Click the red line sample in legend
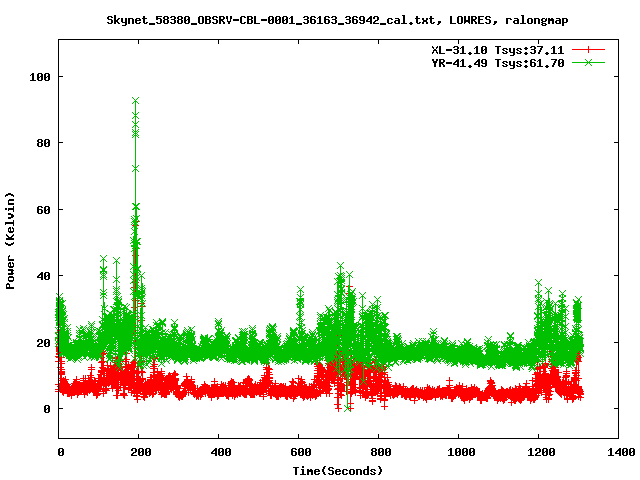This screenshot has height=480, width=640. [x=589, y=49]
